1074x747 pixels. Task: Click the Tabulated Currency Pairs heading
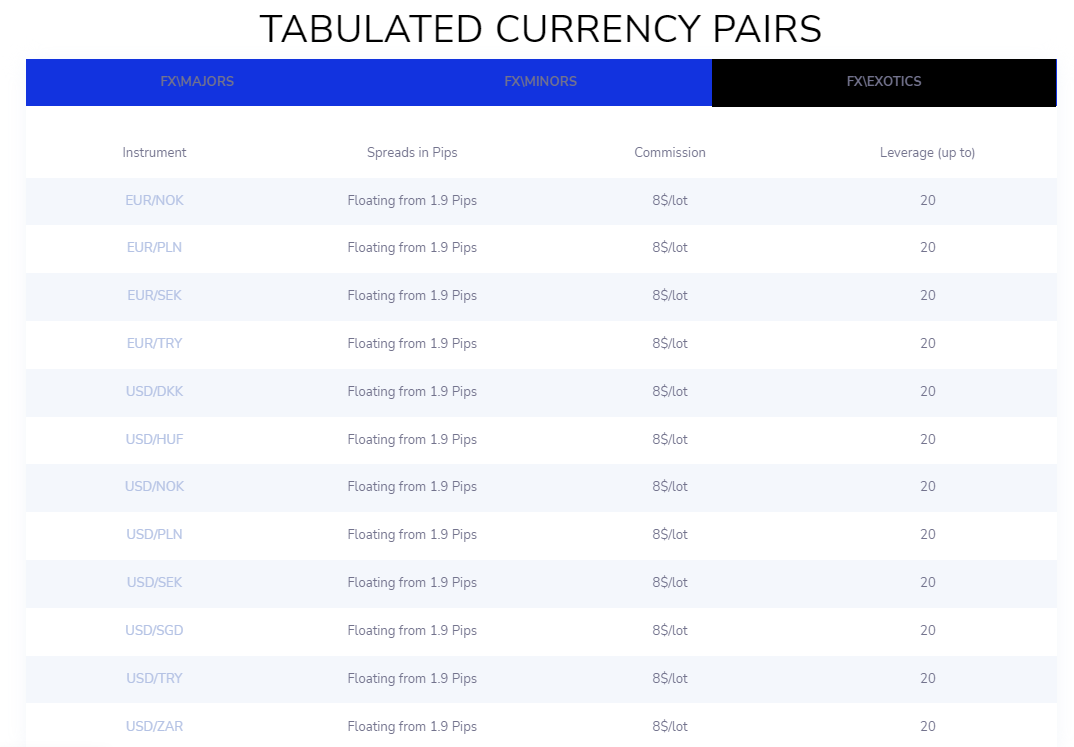[x=540, y=29]
